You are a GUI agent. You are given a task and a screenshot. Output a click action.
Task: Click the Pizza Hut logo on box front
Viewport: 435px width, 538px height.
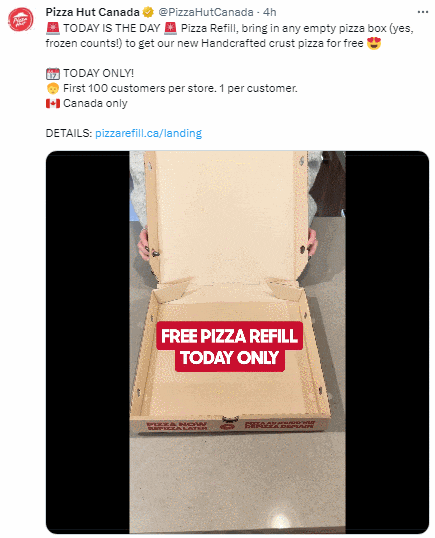227,427
